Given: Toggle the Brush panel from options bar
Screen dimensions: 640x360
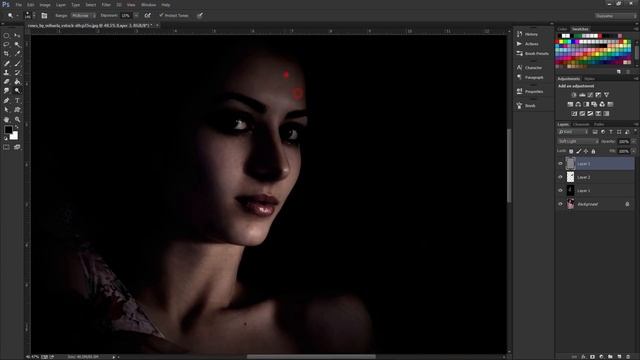Looking at the screenshot, I should tap(44, 16).
